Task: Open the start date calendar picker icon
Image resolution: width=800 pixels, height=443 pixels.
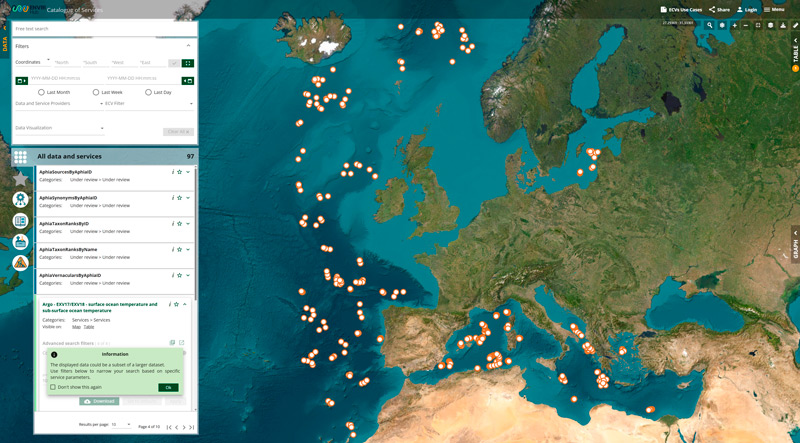Action: click(x=21, y=81)
